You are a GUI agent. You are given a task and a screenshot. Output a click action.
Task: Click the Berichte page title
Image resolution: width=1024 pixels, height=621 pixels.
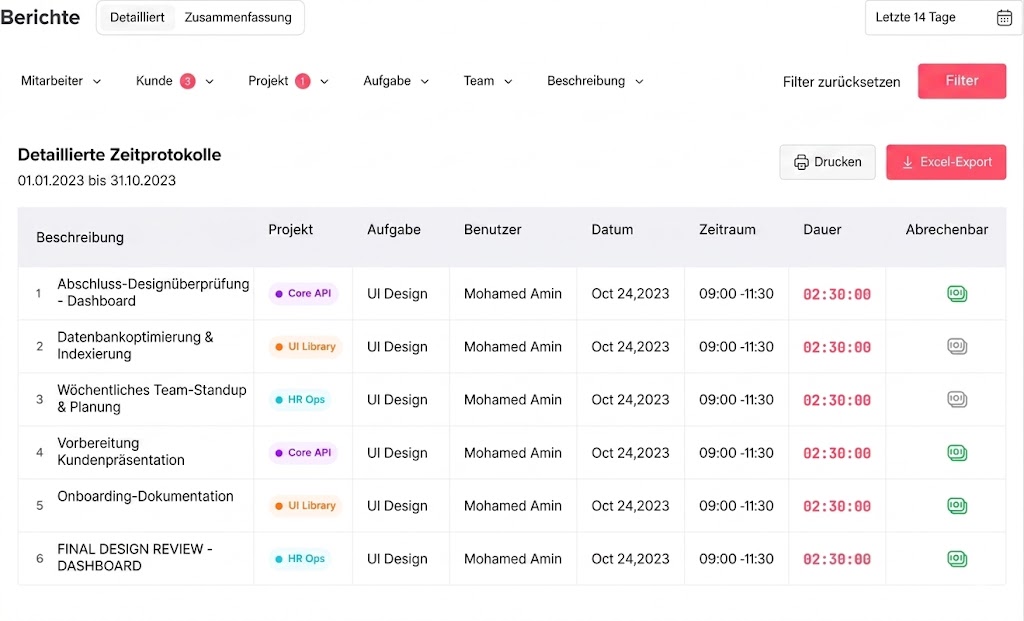coord(40,18)
